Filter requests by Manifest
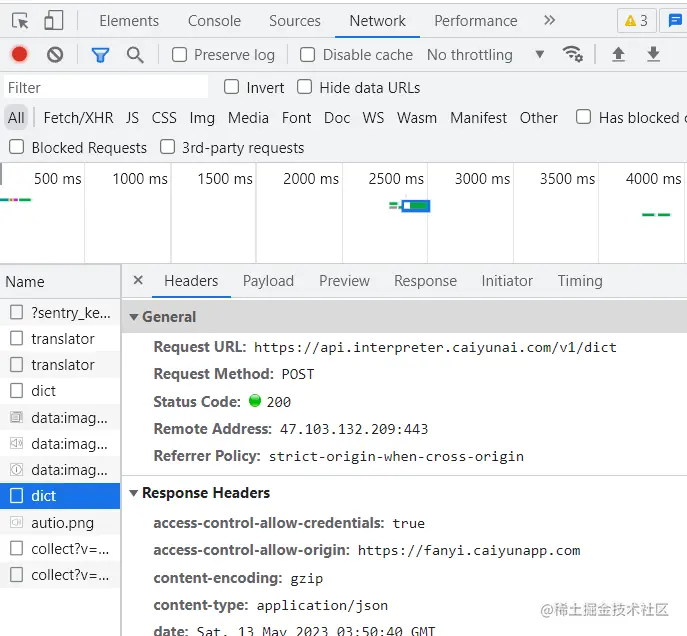 [478, 117]
